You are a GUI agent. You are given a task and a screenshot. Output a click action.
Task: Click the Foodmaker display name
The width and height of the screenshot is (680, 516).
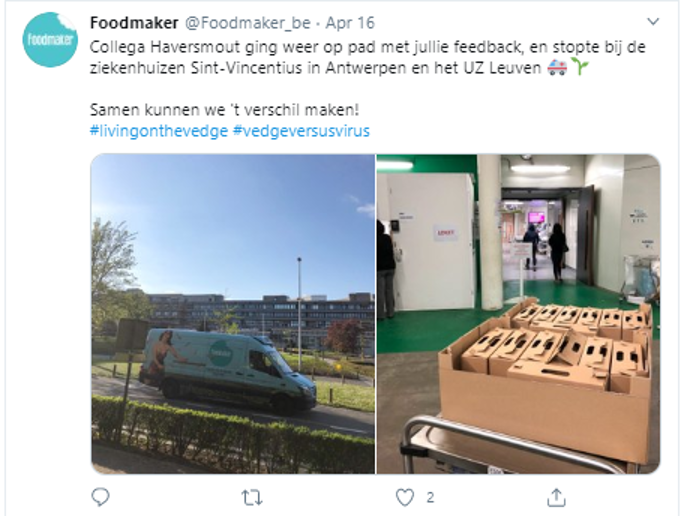click(134, 23)
